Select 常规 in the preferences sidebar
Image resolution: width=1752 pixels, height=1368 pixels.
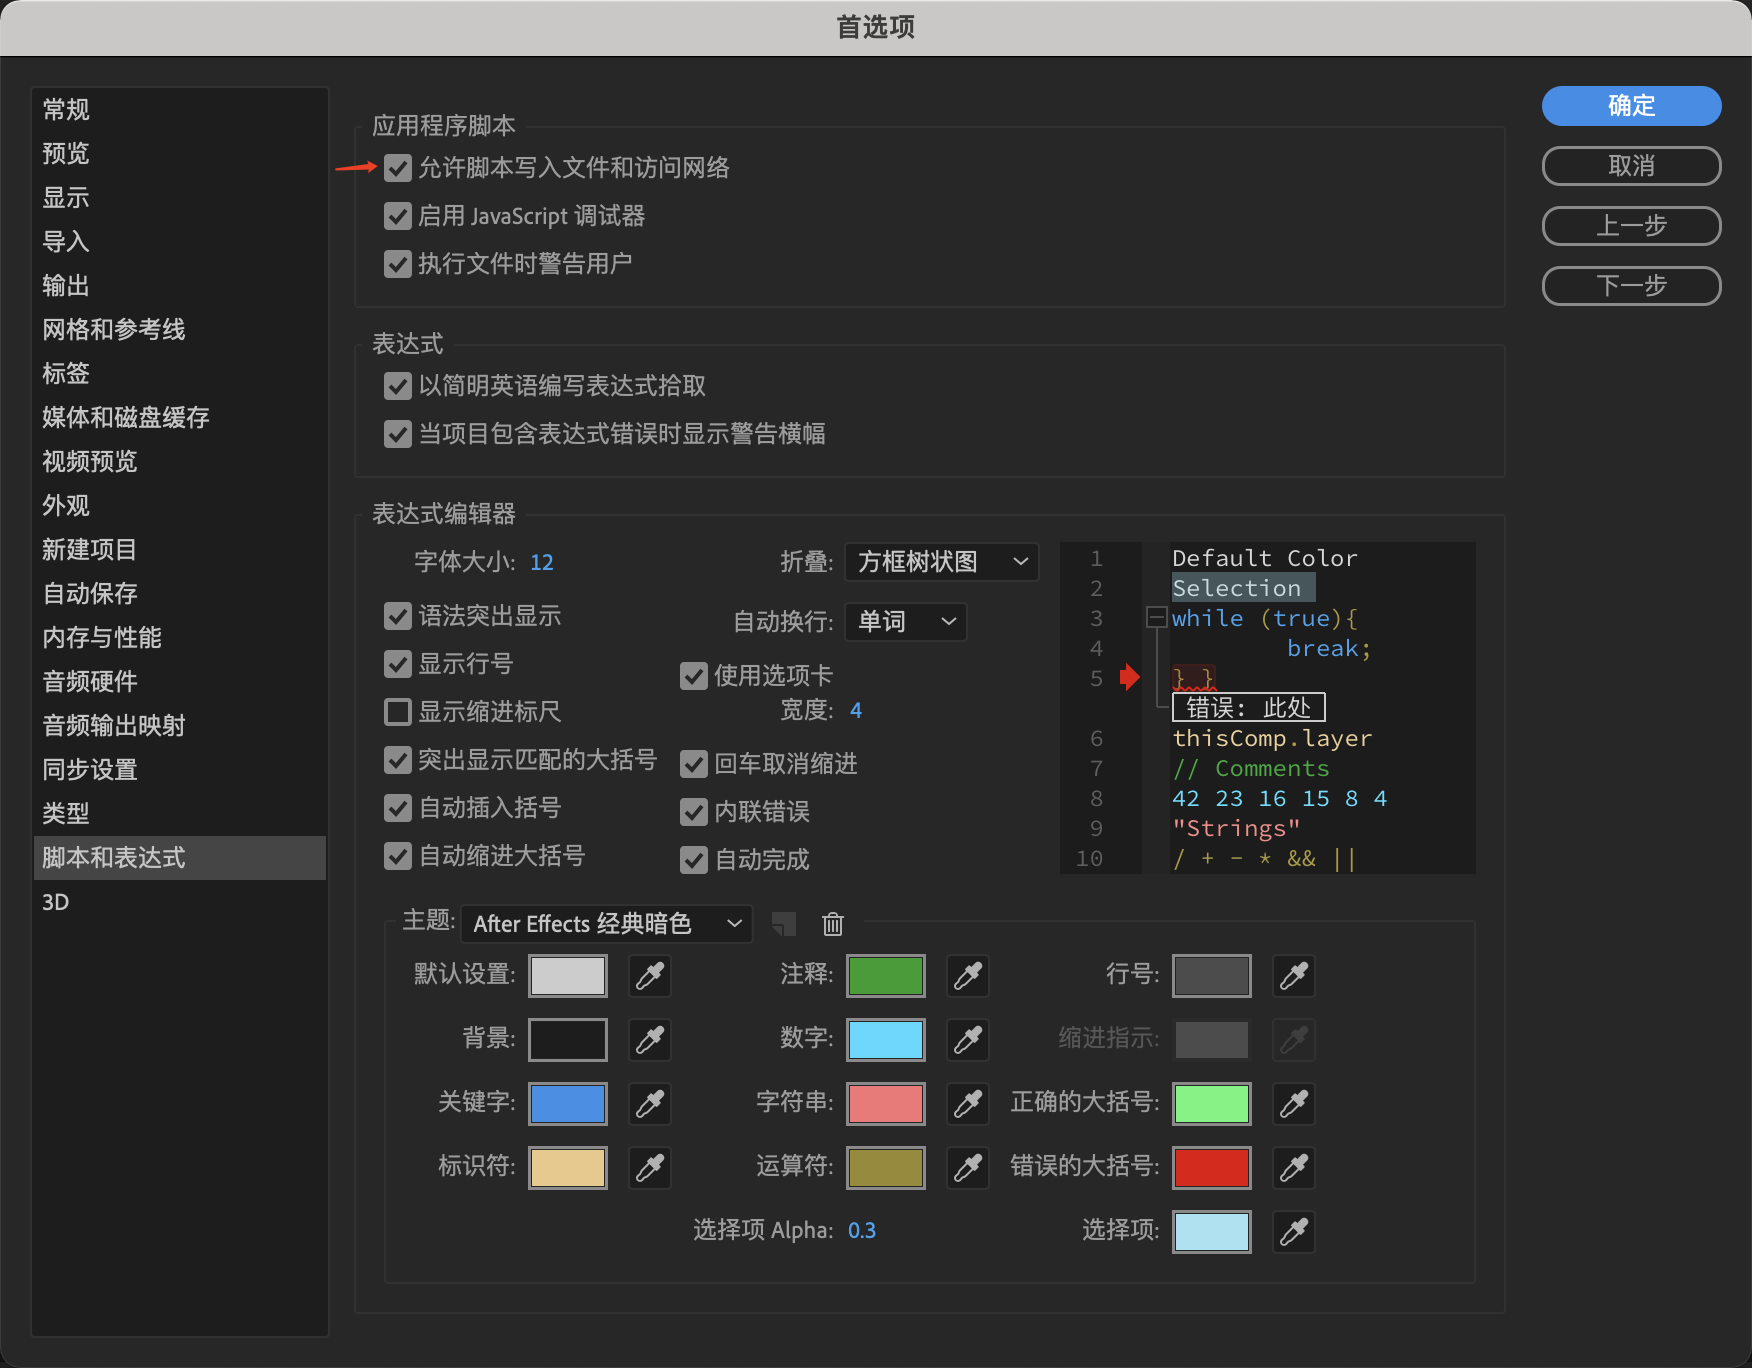(x=65, y=109)
